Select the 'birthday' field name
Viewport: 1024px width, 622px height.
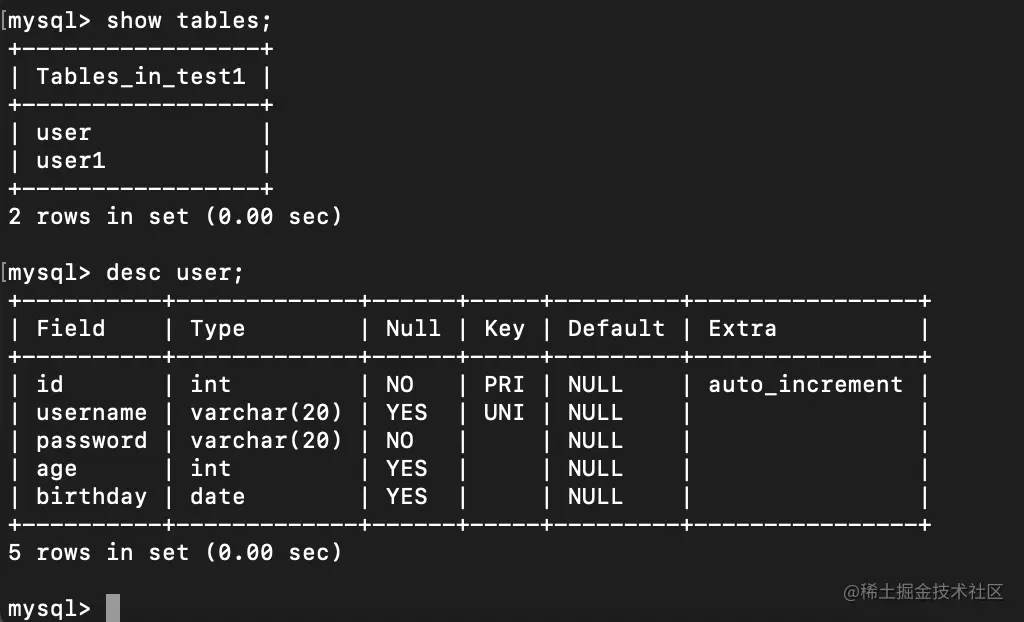91,496
